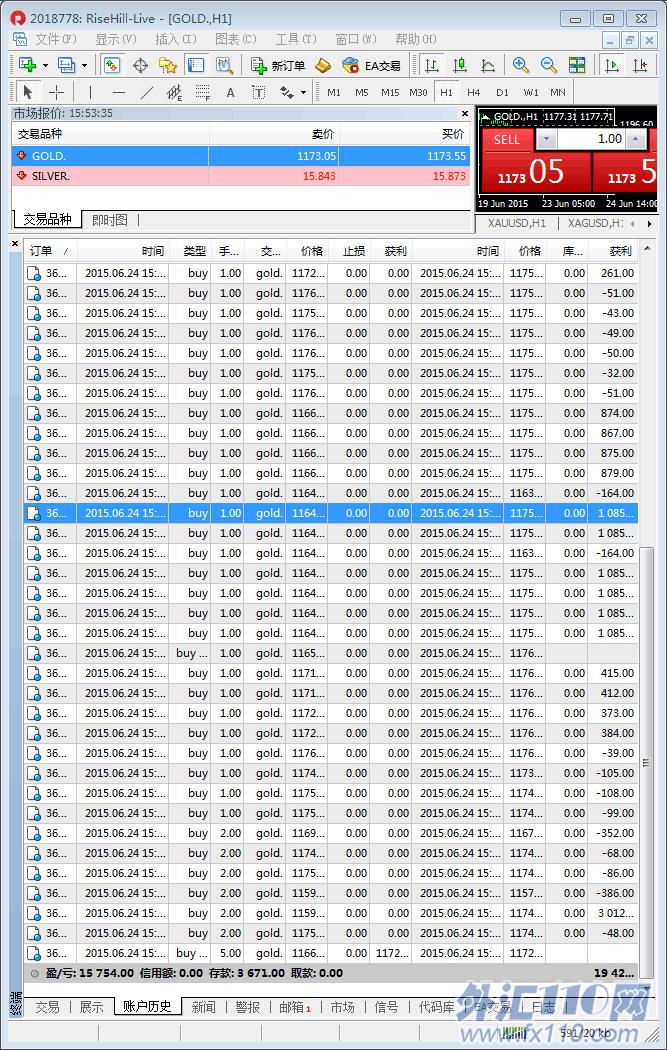The image size is (667, 1050).
Task: Select the horizontal line tool
Action: 119,92
